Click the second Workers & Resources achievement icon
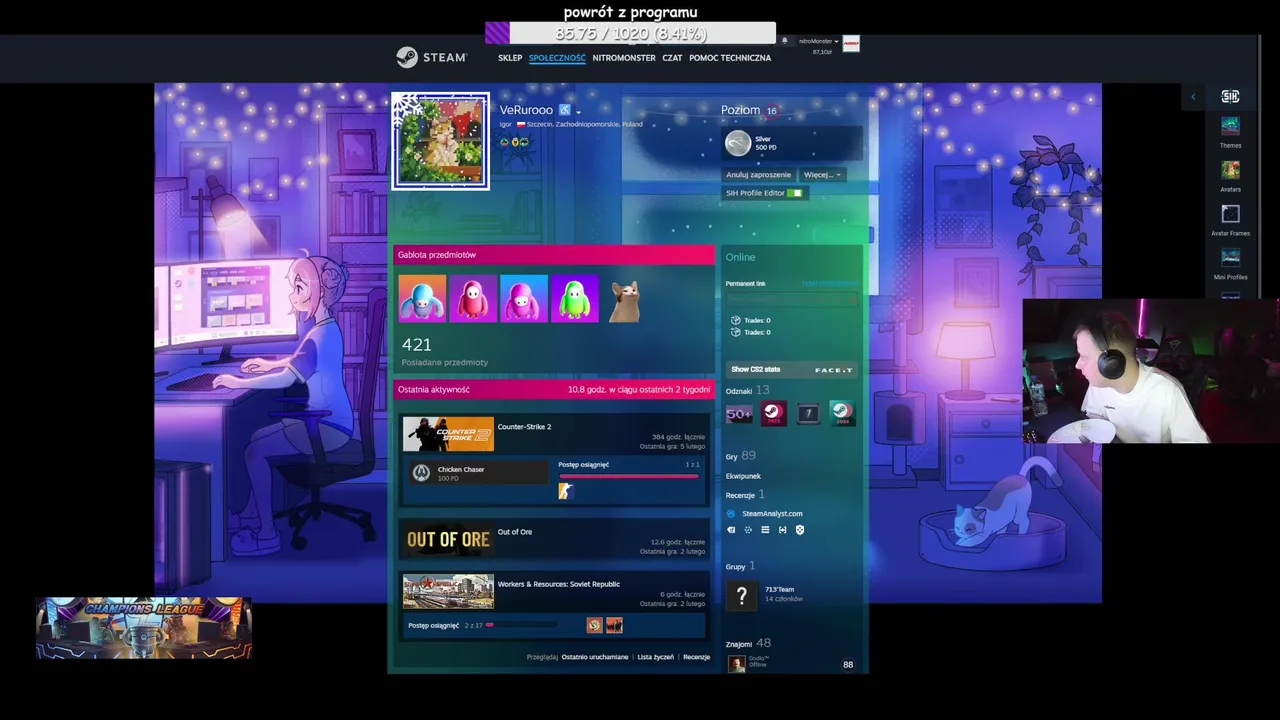The height and width of the screenshot is (720, 1280). 614,625
